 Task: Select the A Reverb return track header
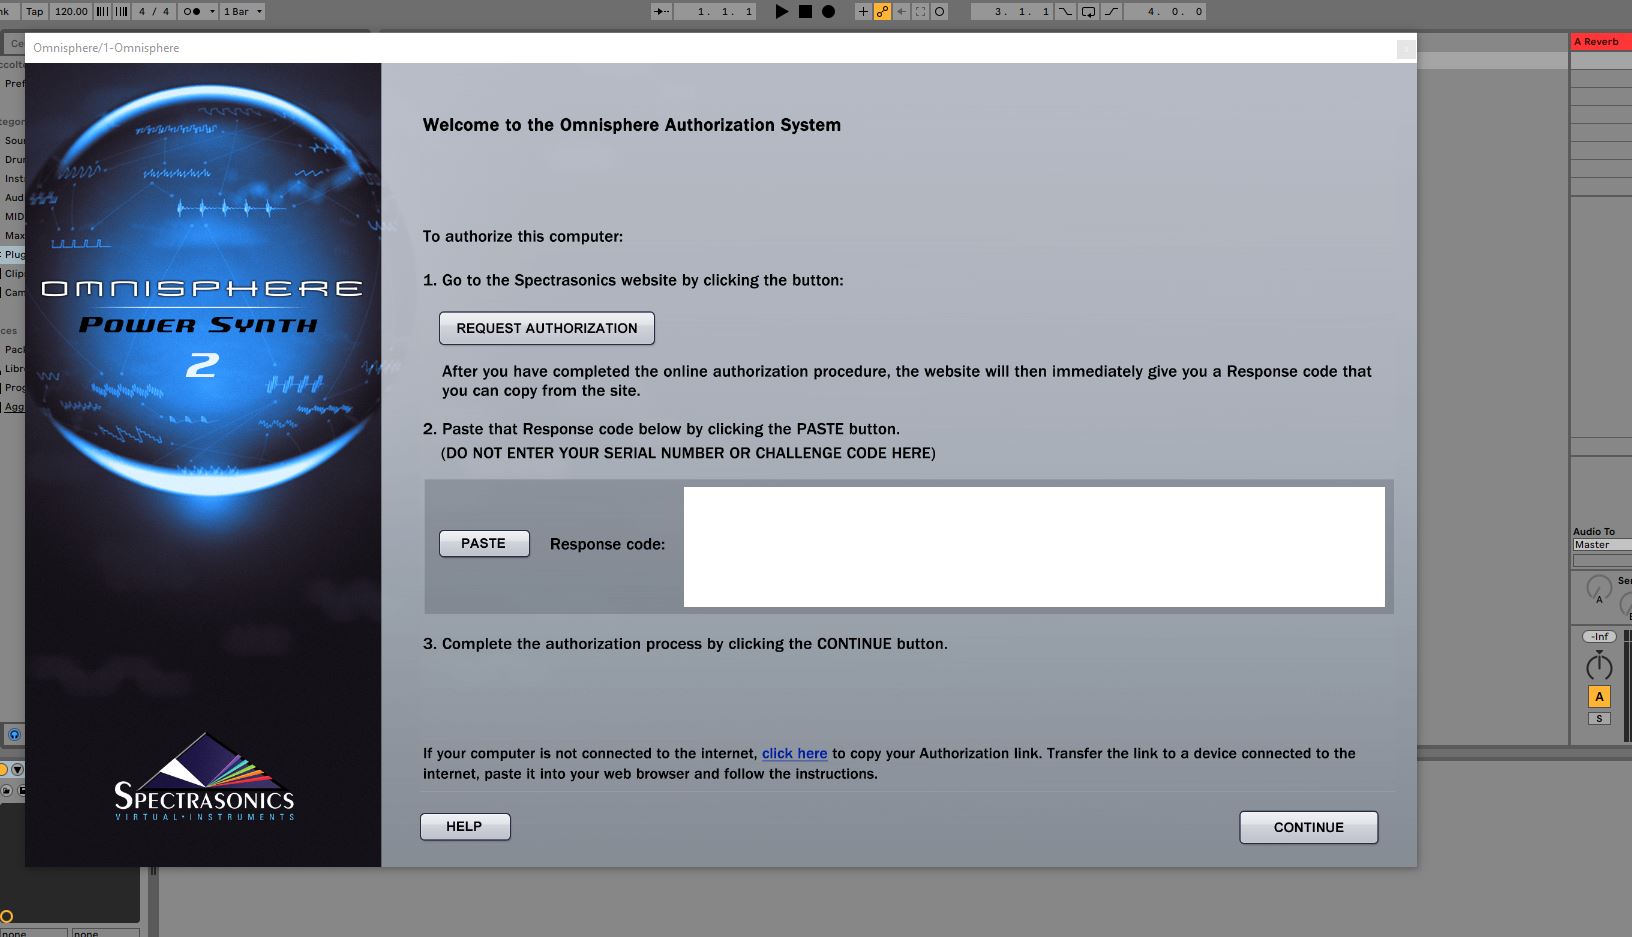1601,42
